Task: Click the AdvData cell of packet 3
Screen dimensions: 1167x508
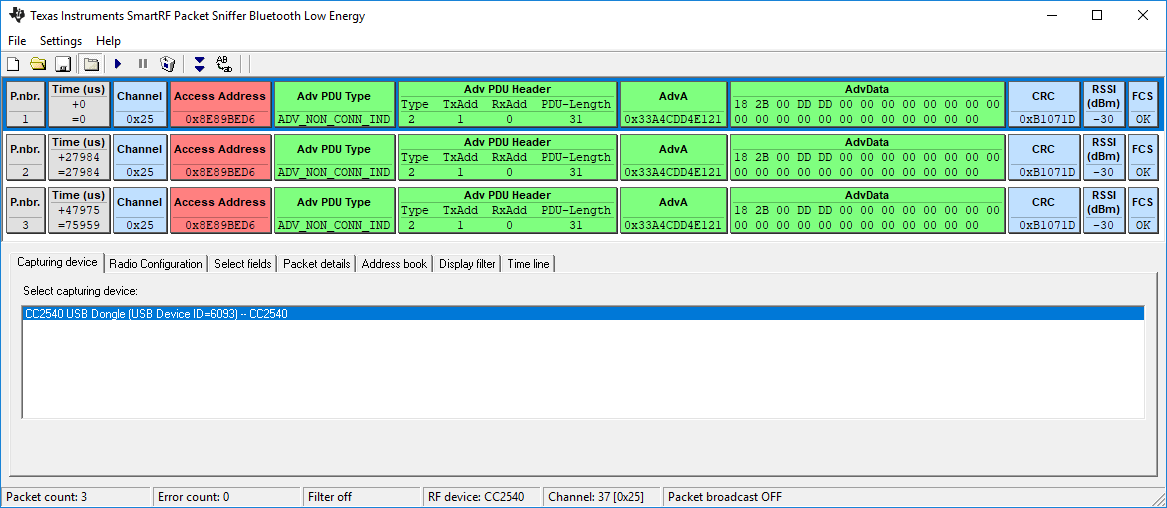Action: [x=867, y=210]
